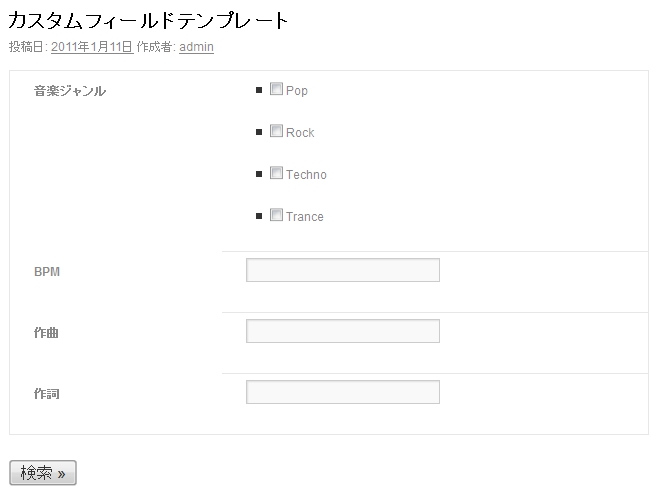Check the Pop genre checkbox
660x500 pixels.
[276, 90]
